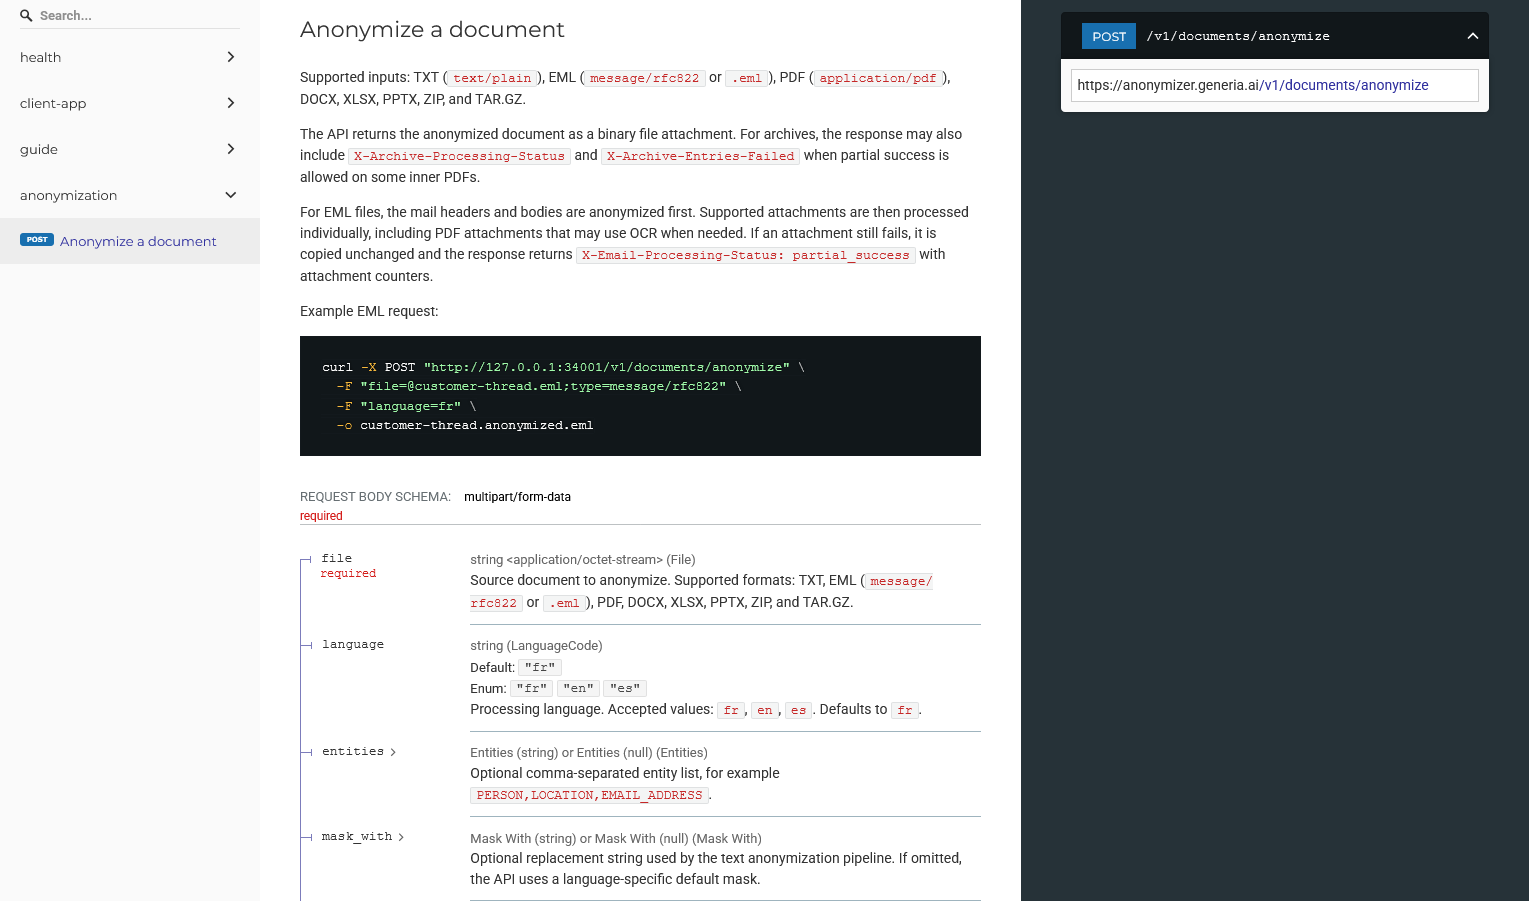Expand the guide section chevron
Viewport: 1529px width, 901px height.
tap(231, 149)
